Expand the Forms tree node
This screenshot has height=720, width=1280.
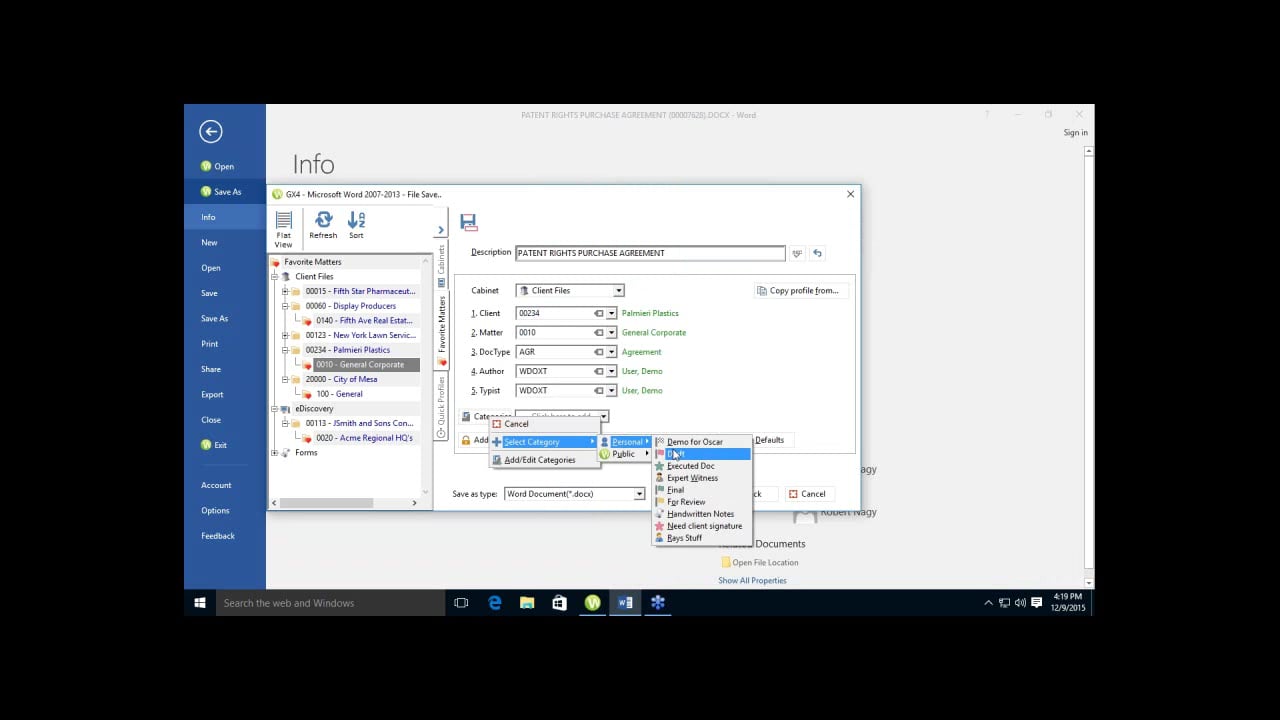tap(275, 453)
